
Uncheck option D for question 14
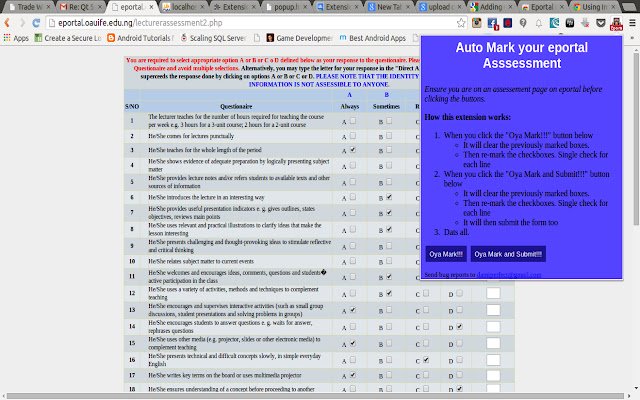coord(459,327)
